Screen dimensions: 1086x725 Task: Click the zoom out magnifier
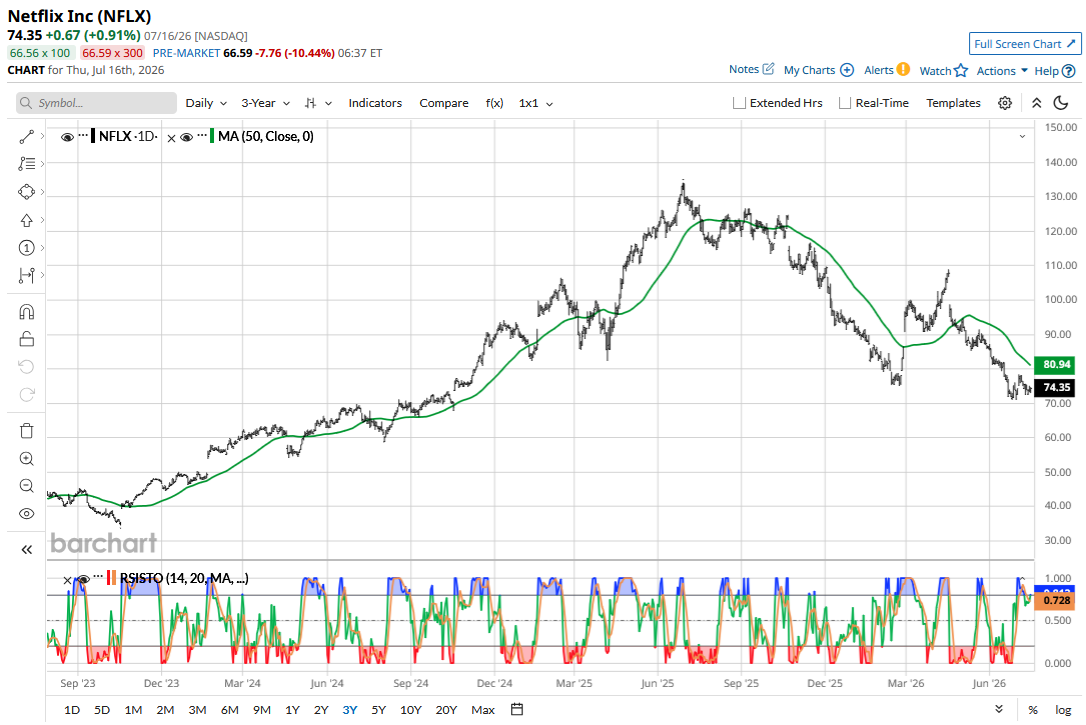click(x=26, y=486)
